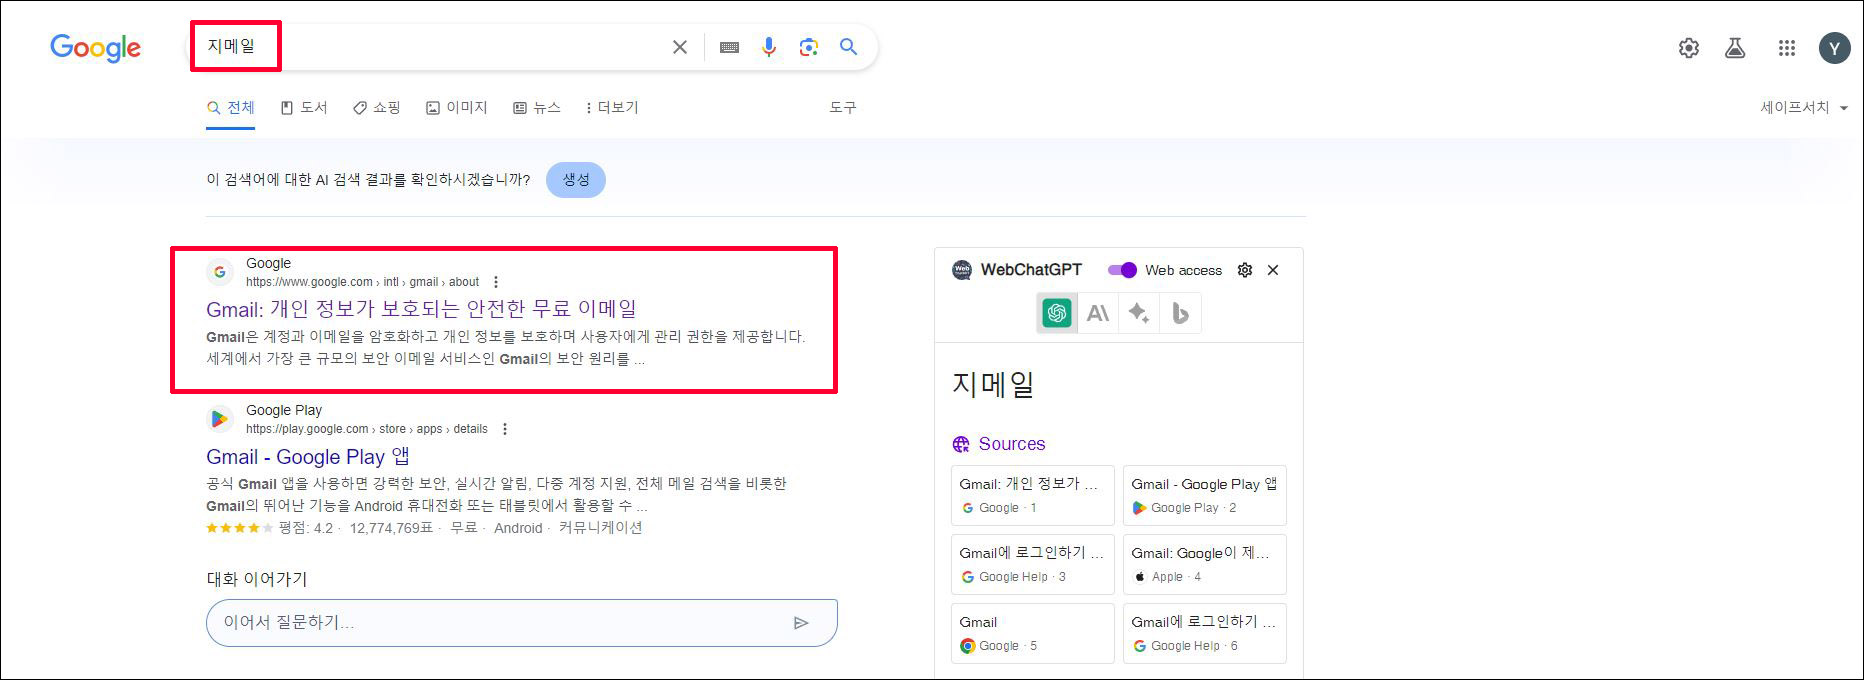Open the Google account avatar Y
This screenshot has height=680, width=1864.
coord(1834,48)
